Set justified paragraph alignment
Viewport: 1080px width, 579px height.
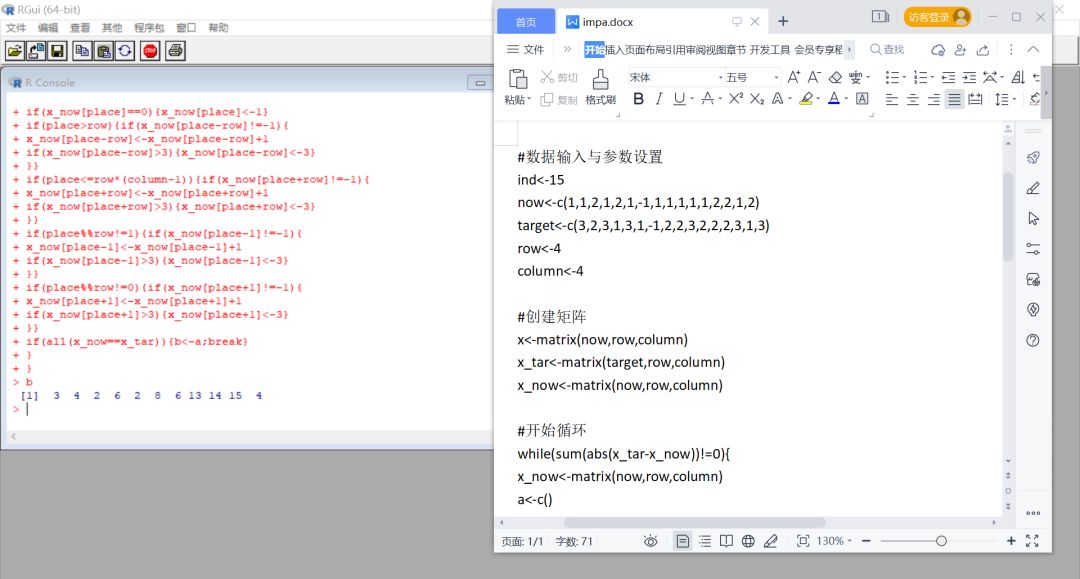coord(954,99)
